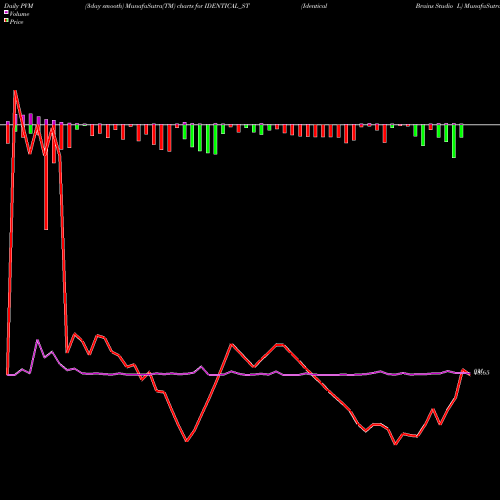Click the tallest red price spike peak
500x500 pixels.
tap(15, 91)
